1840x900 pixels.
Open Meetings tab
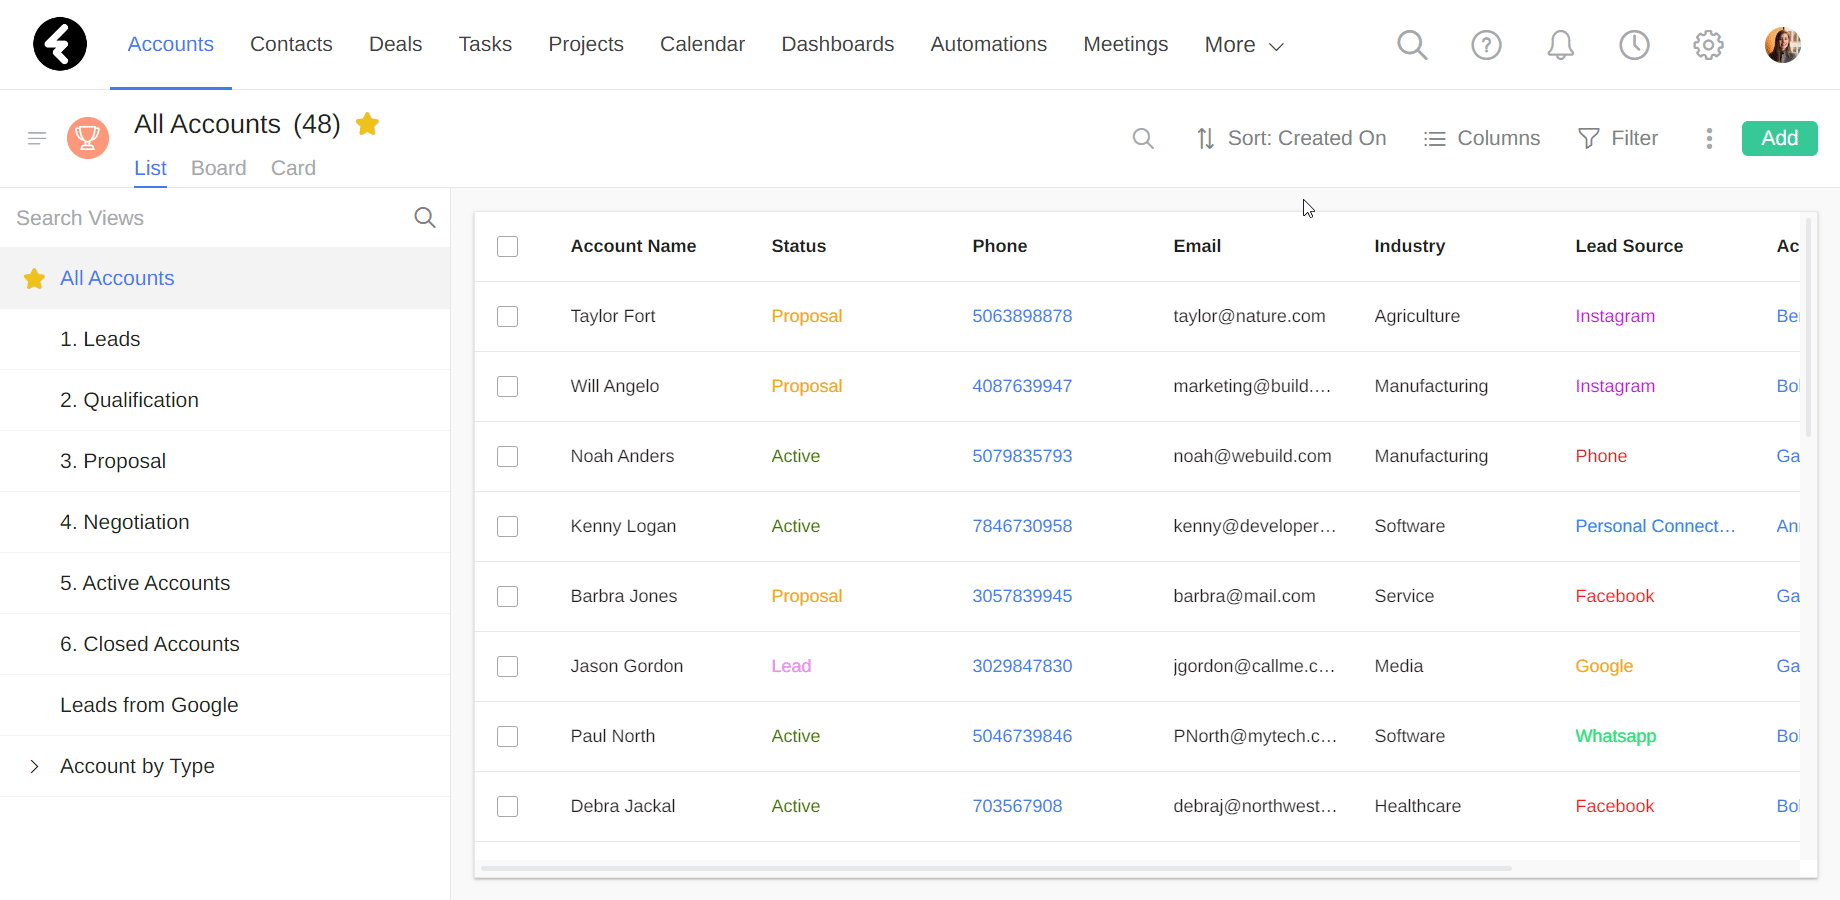(x=1126, y=44)
